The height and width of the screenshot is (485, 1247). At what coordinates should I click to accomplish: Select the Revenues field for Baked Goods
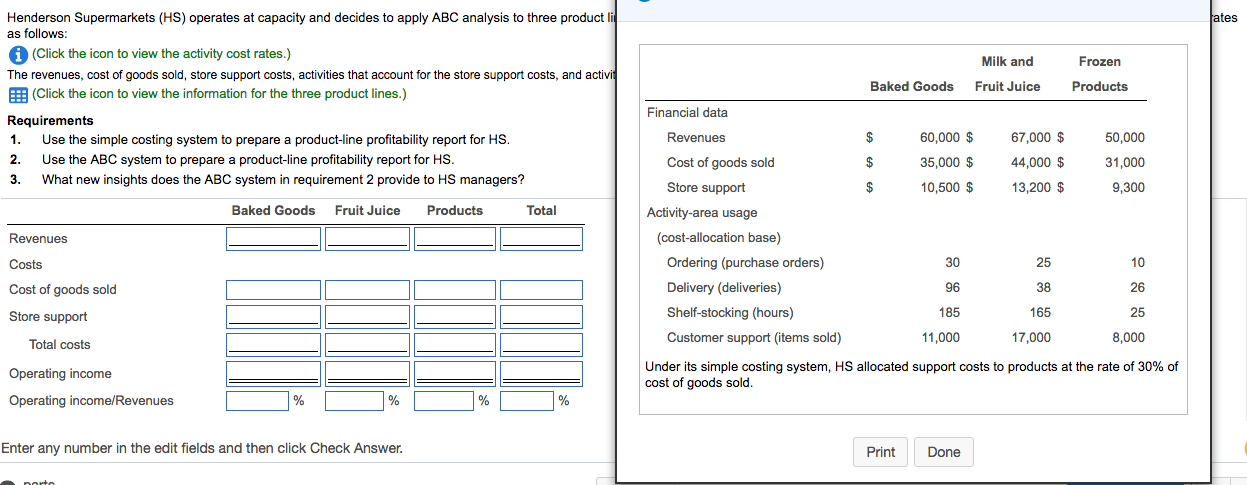273,238
